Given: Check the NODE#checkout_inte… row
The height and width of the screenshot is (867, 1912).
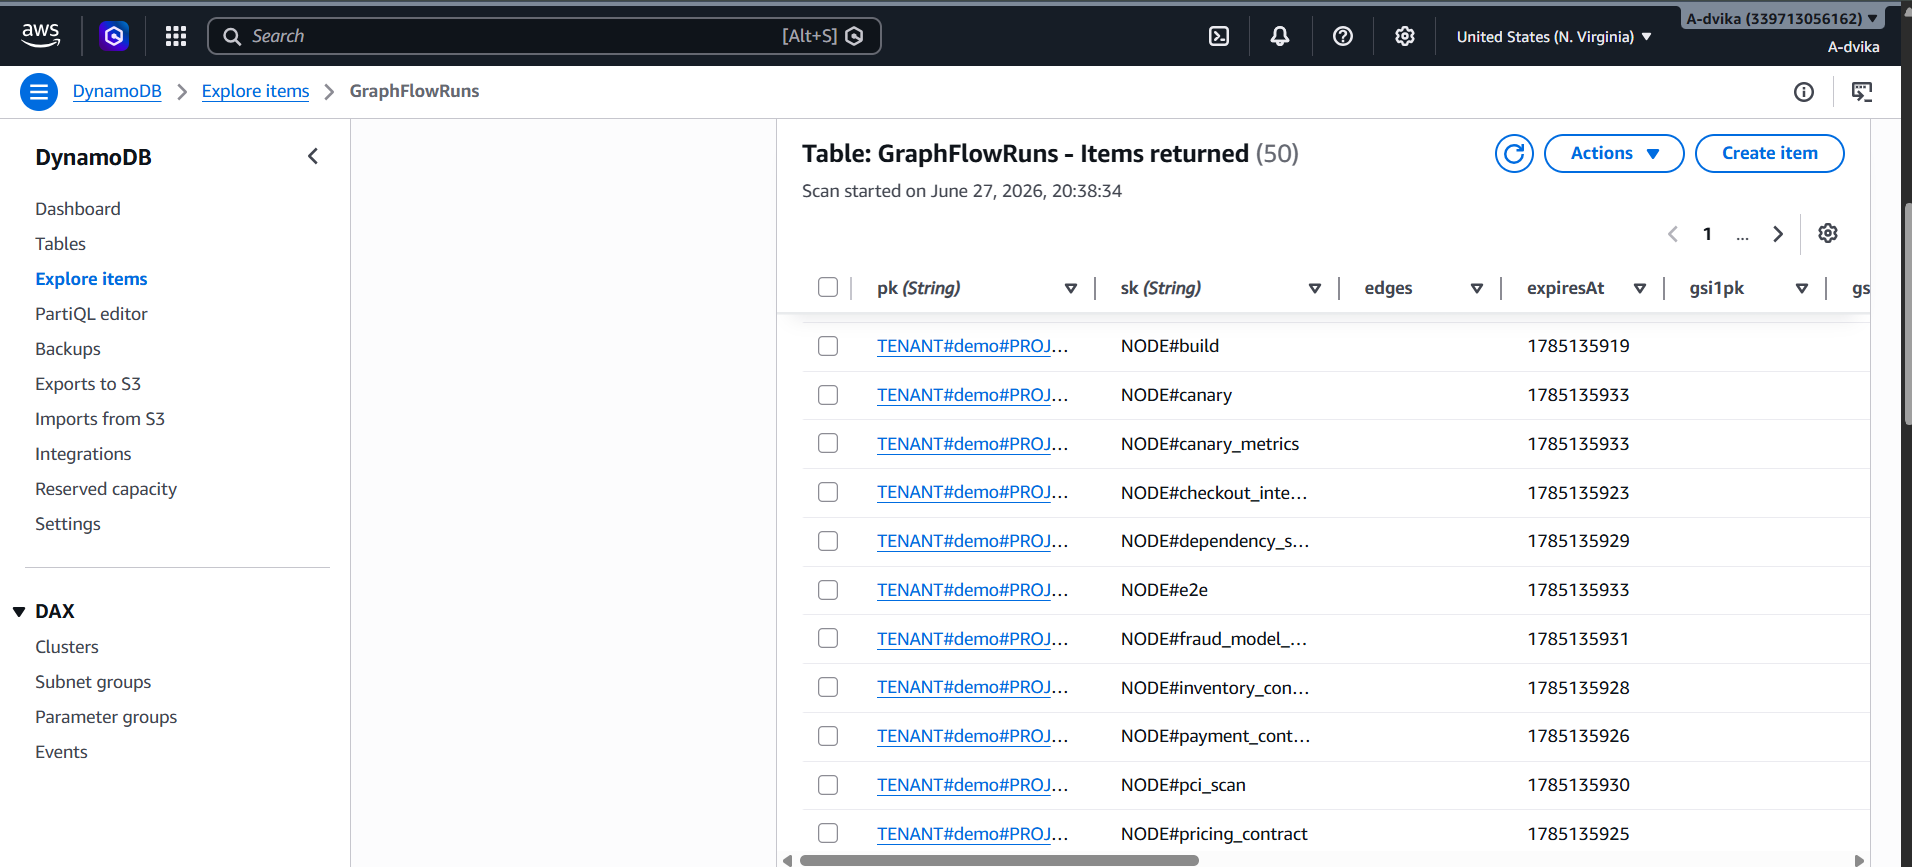Looking at the screenshot, I should (828, 492).
